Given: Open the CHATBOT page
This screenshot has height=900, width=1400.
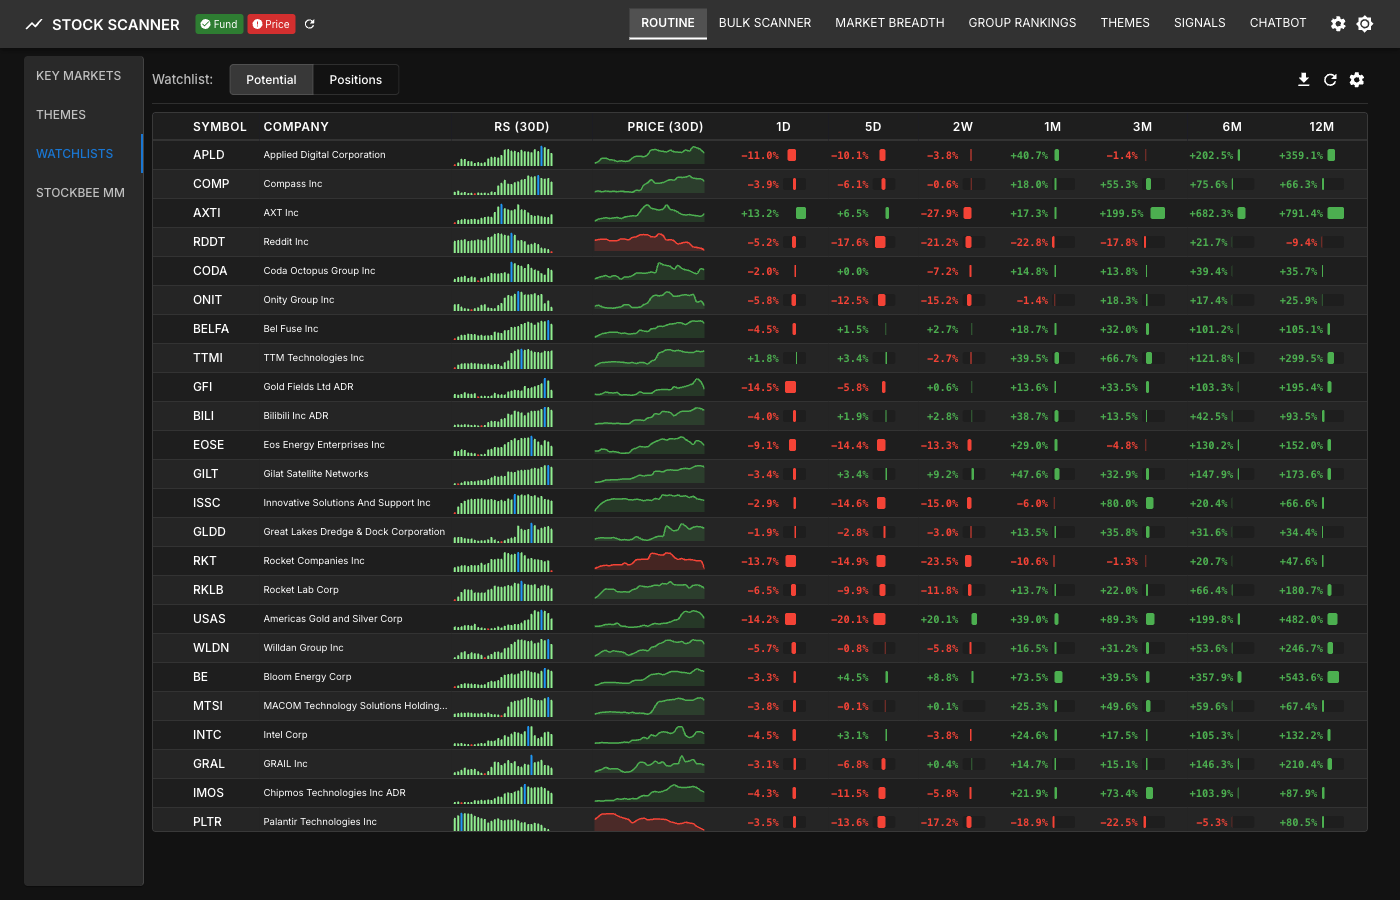Looking at the screenshot, I should 1277,22.
